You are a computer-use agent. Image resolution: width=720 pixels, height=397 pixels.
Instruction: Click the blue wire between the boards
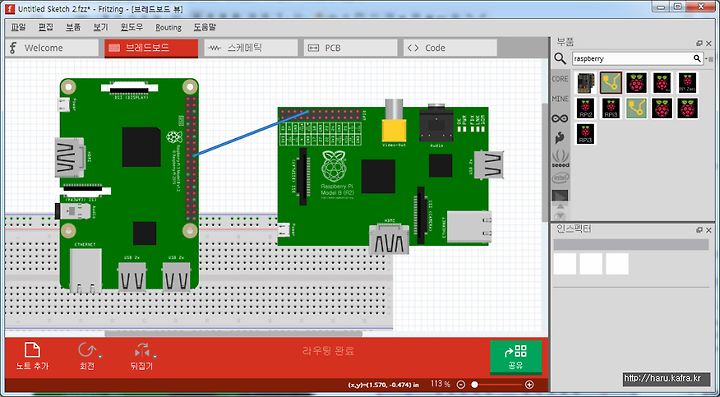tap(251, 133)
